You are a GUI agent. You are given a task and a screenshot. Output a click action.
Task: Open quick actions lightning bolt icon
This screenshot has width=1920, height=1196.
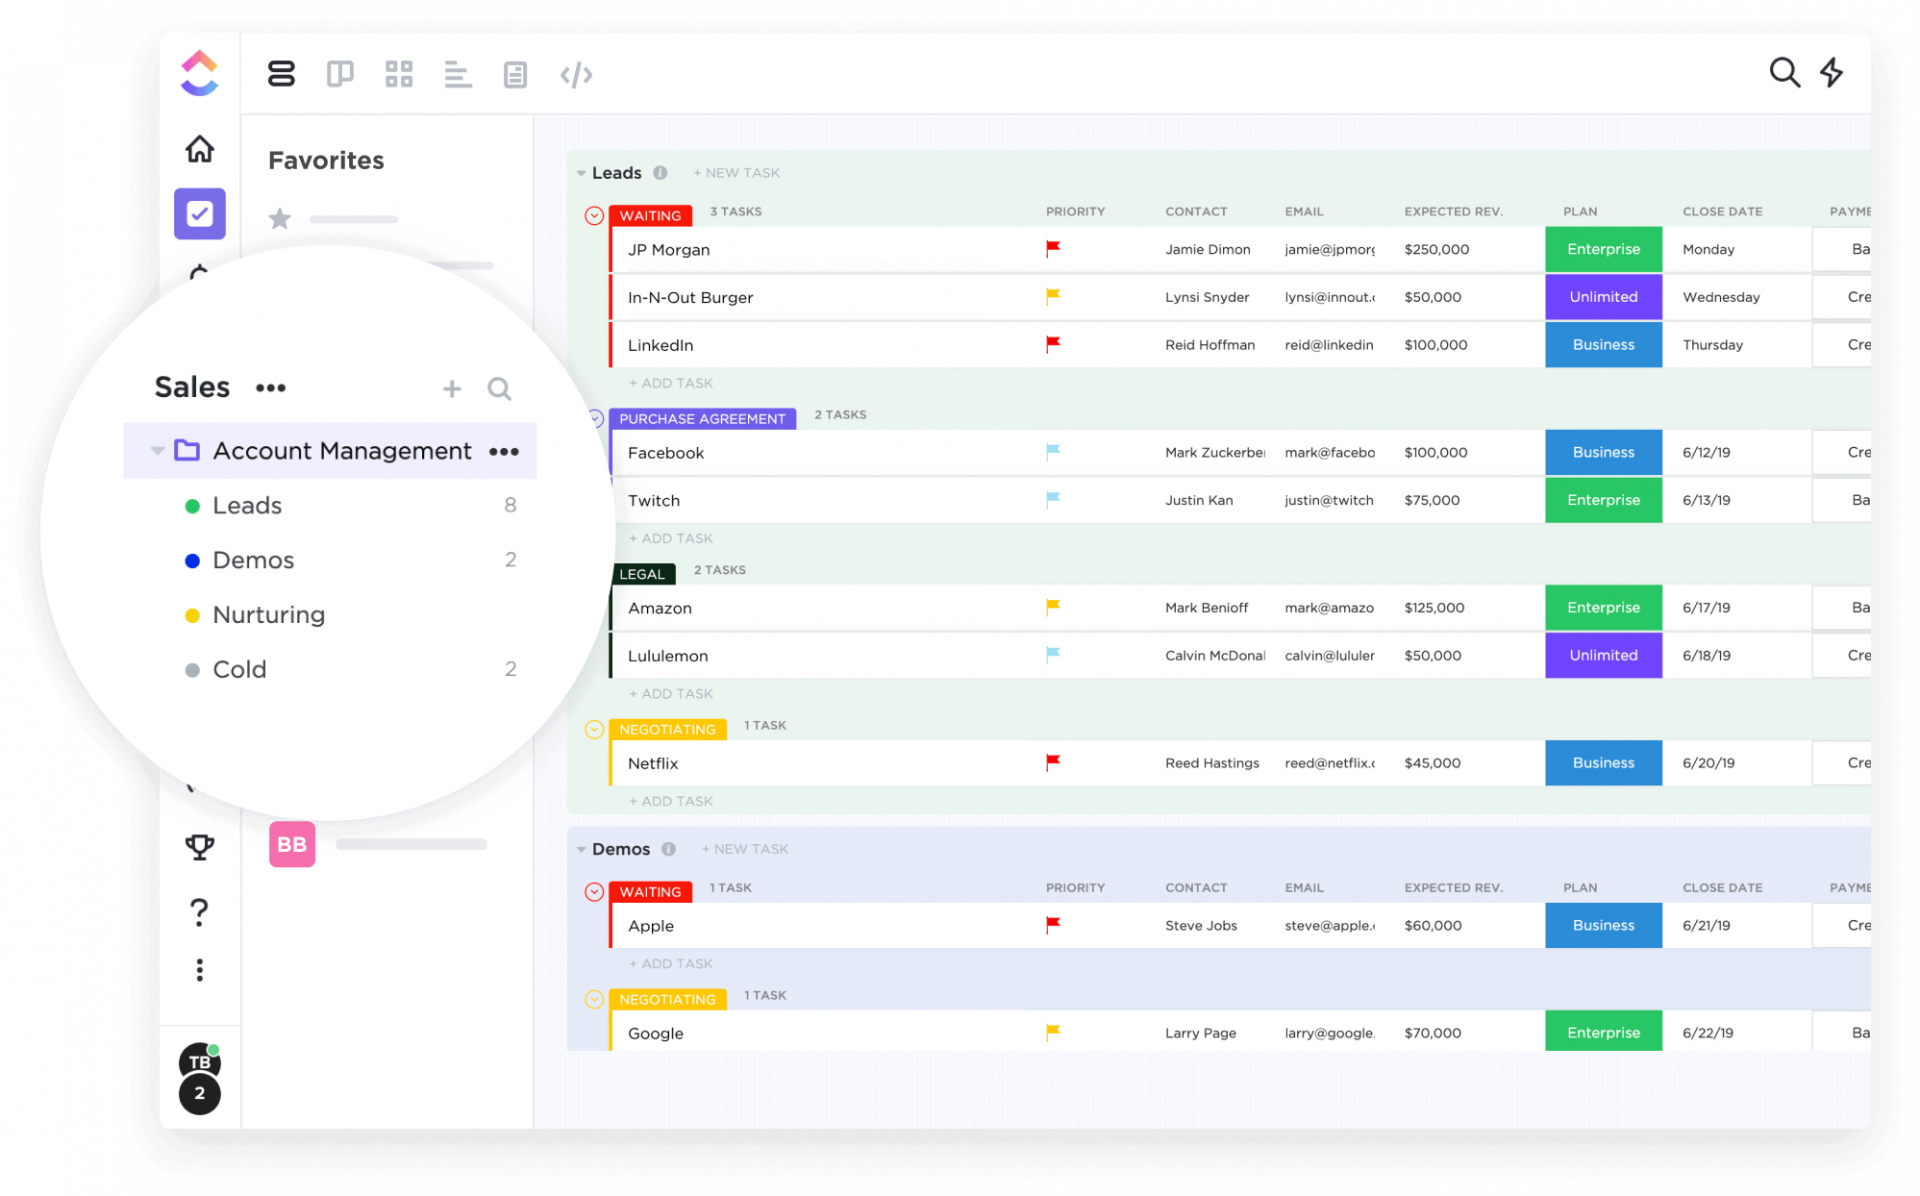coord(1831,72)
